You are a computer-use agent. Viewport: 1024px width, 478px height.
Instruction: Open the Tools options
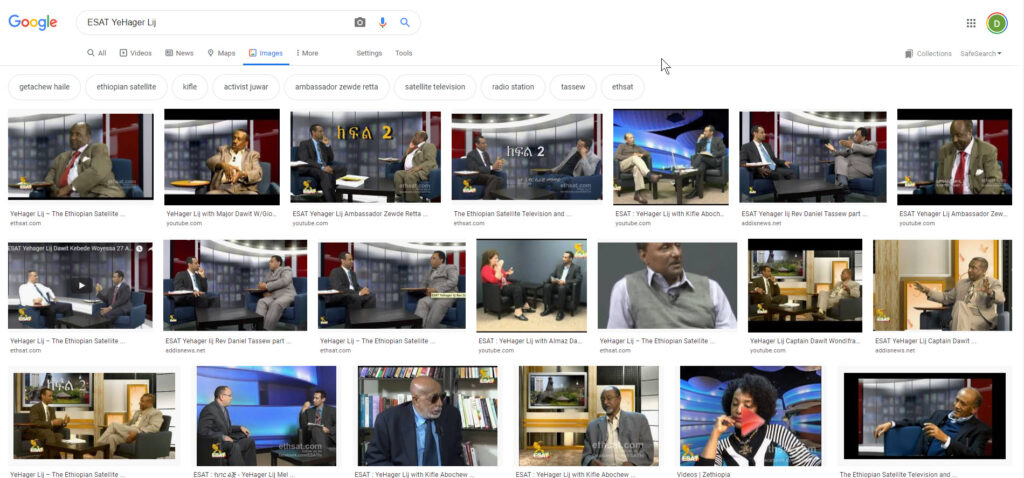pos(404,53)
